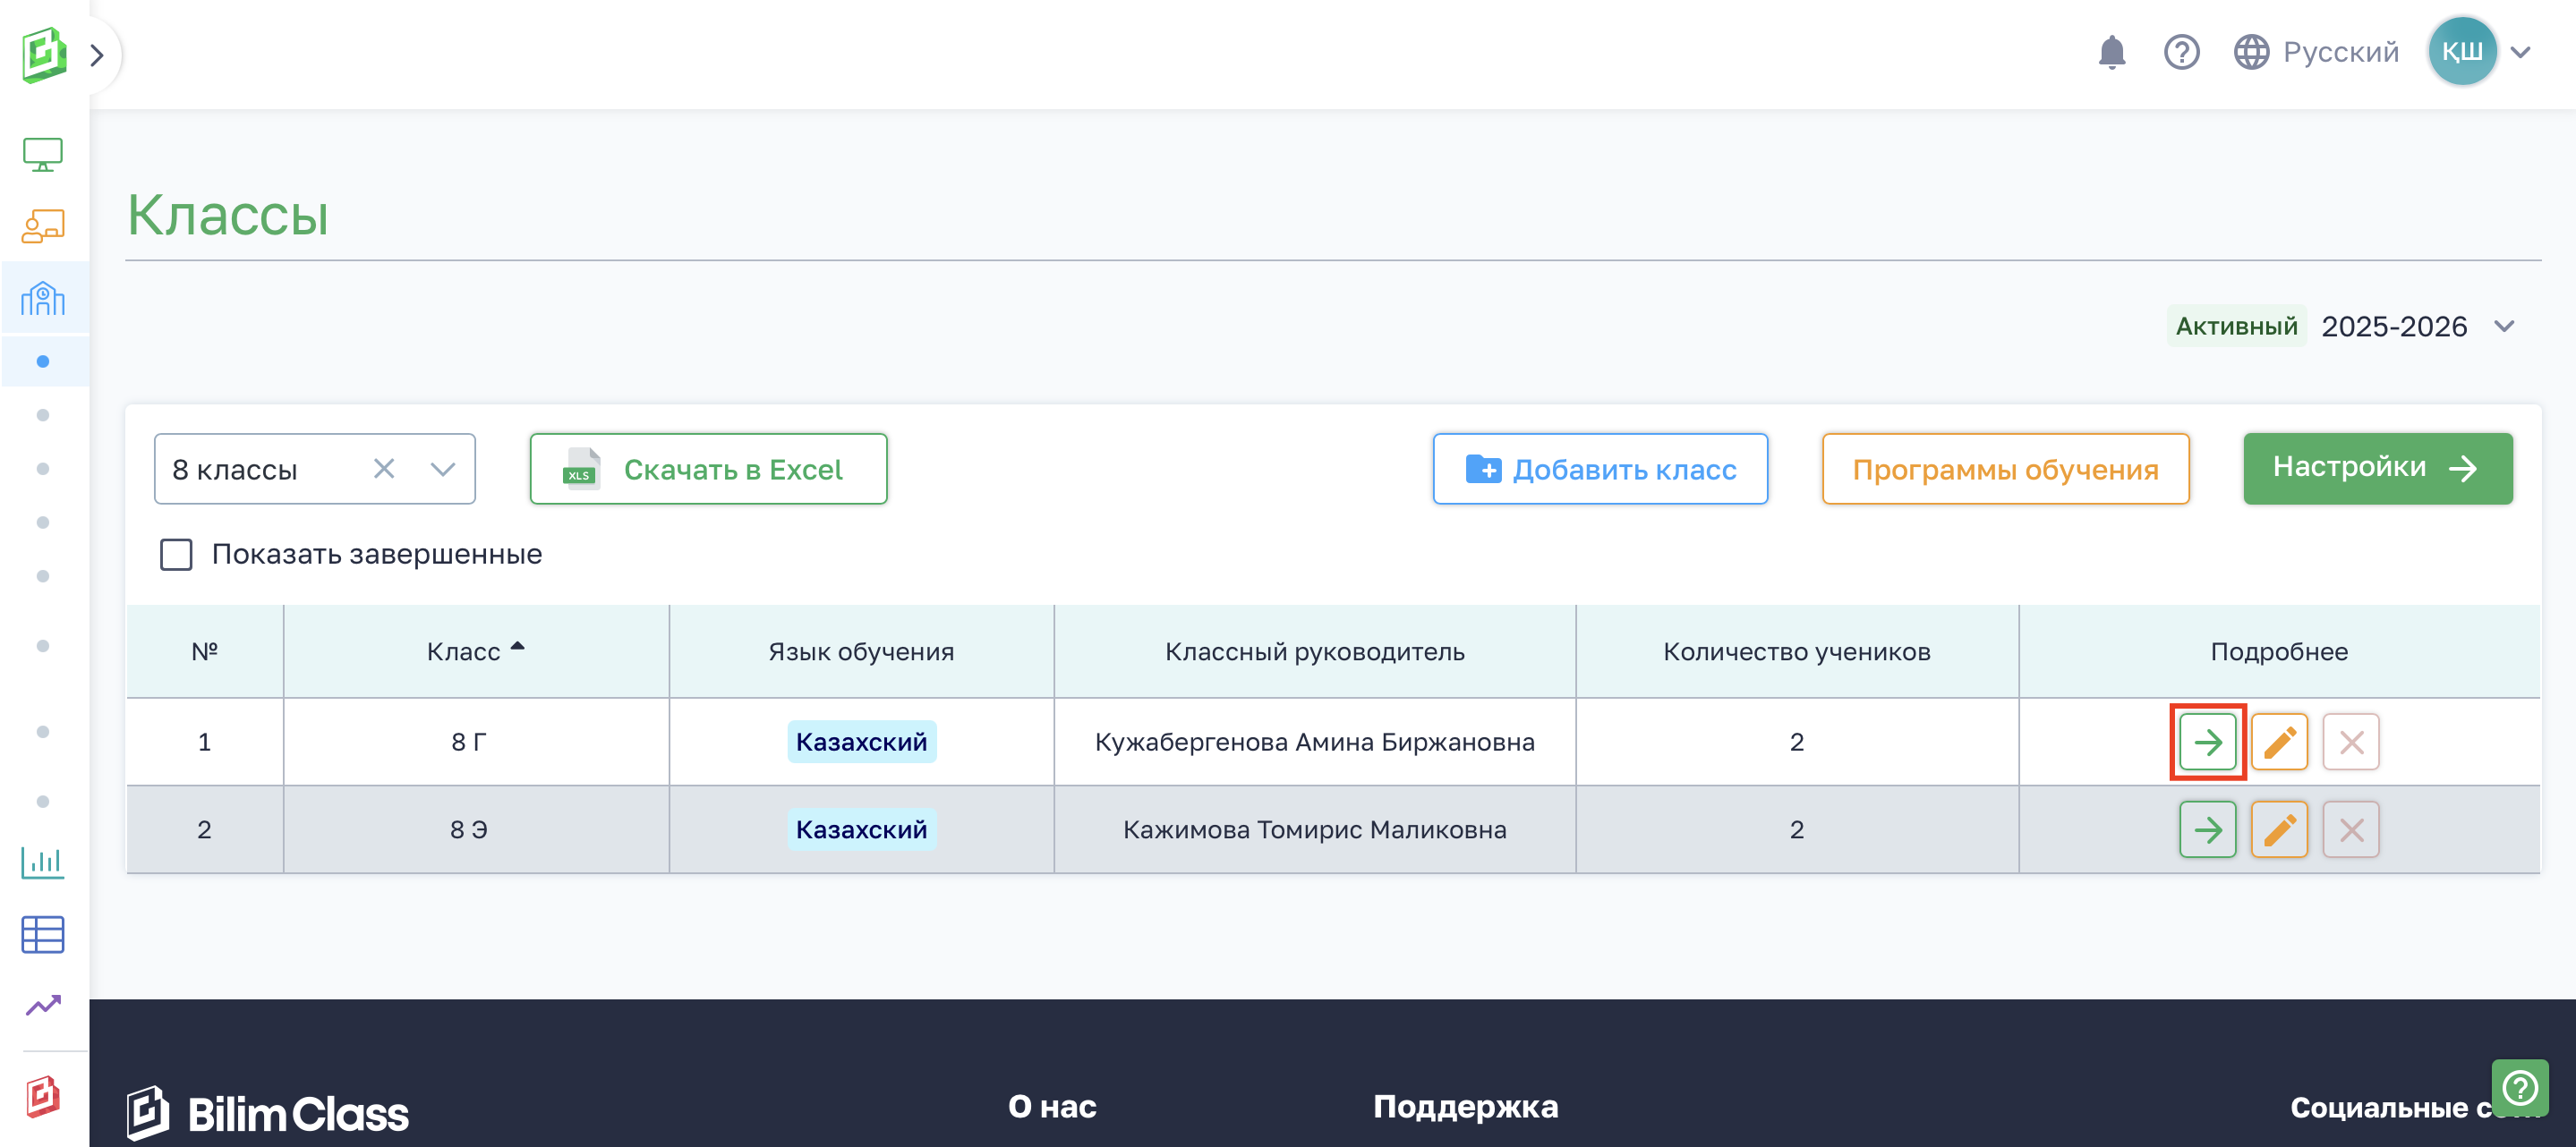Expand the 8 классы filter dropdown
The width and height of the screenshot is (2576, 1147).
(x=443, y=469)
